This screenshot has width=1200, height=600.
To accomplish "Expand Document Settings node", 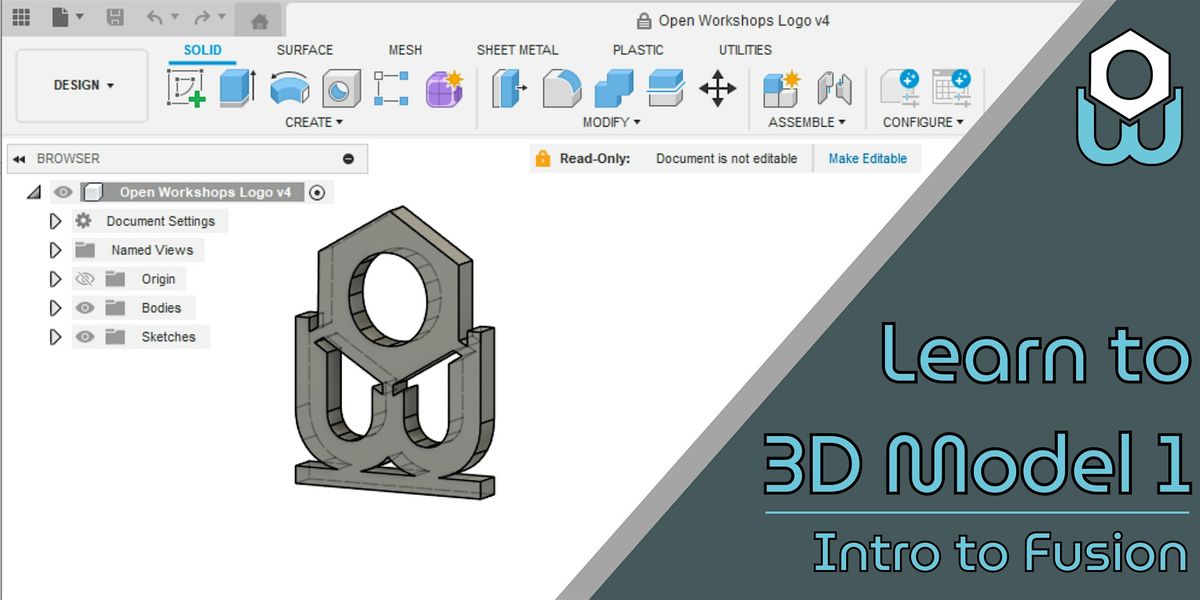I will [55, 221].
